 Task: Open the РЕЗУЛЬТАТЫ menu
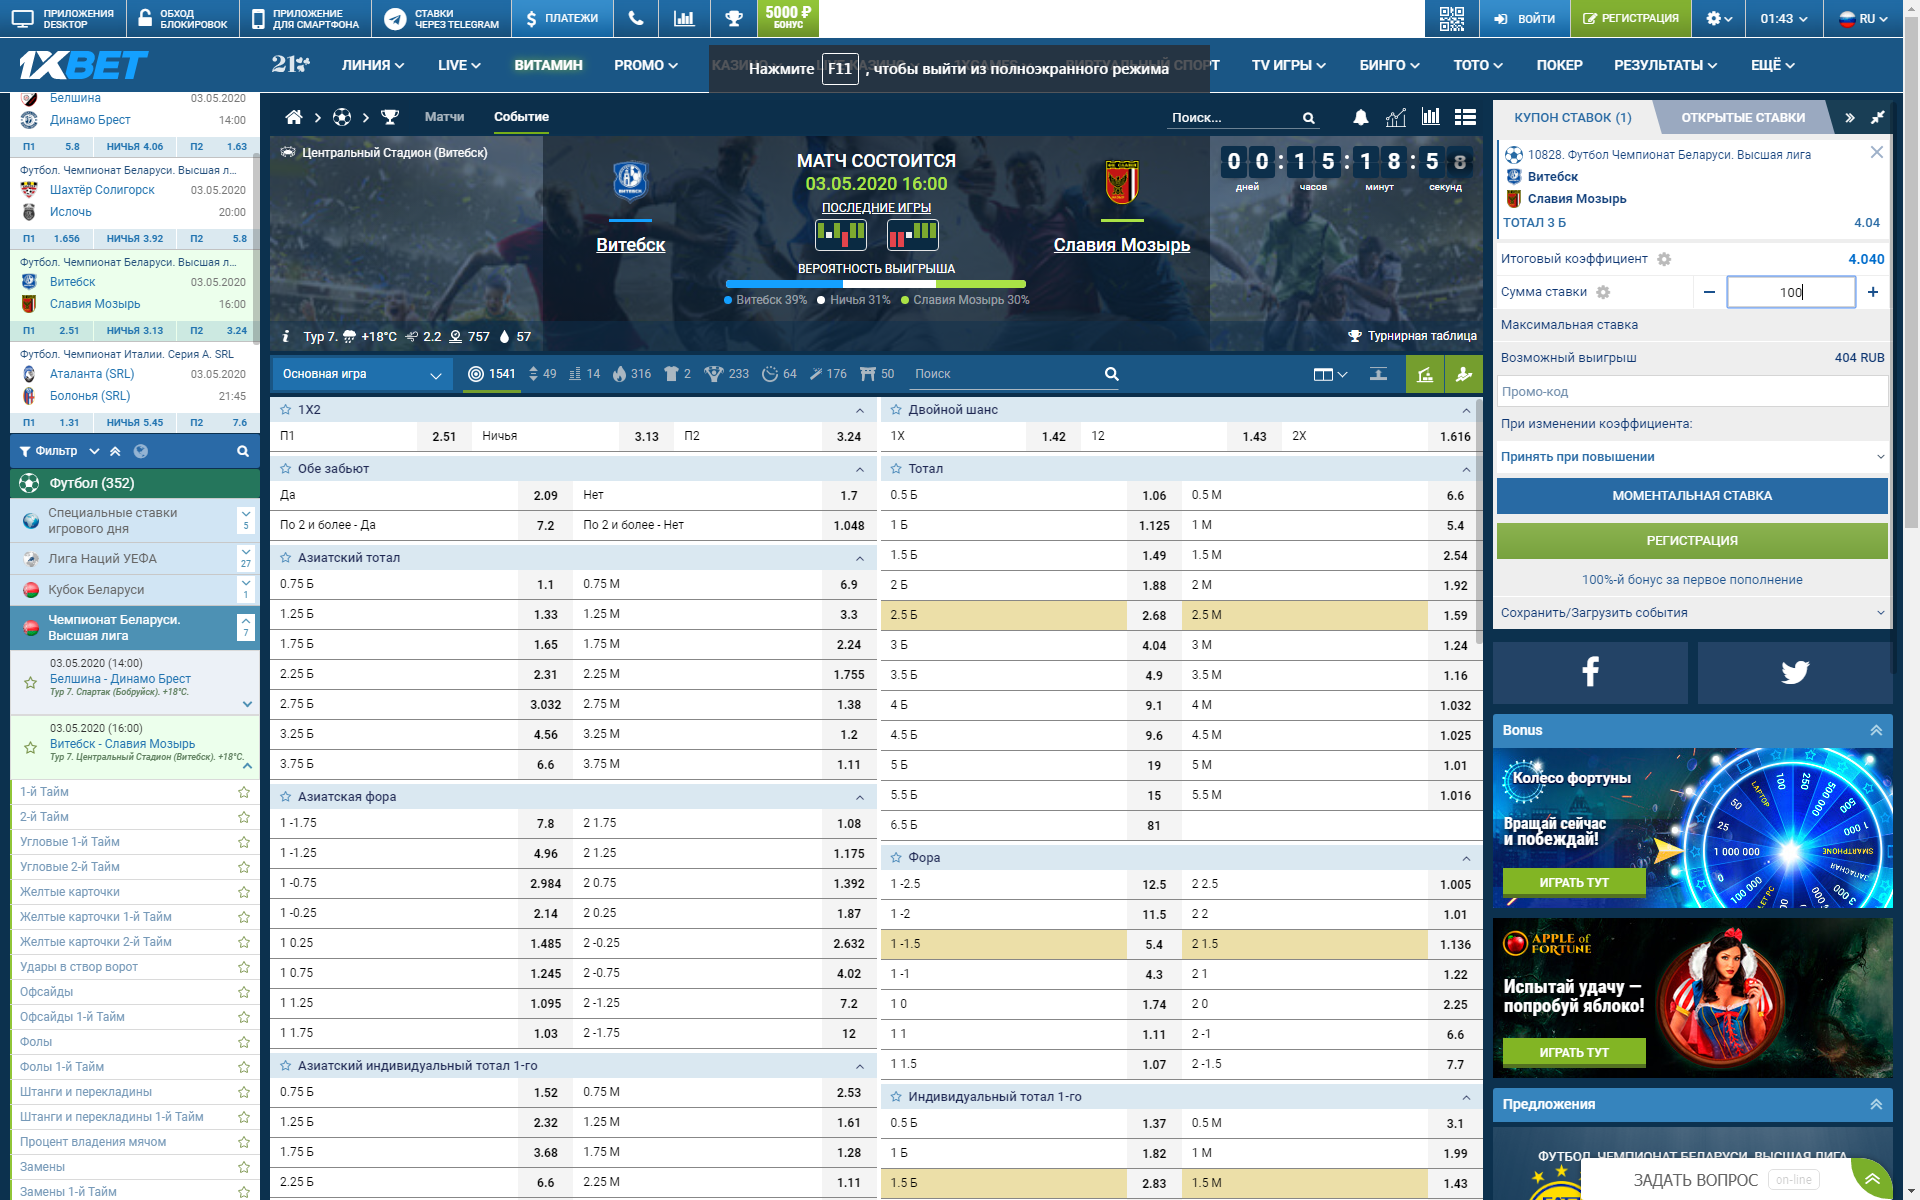(x=1665, y=65)
